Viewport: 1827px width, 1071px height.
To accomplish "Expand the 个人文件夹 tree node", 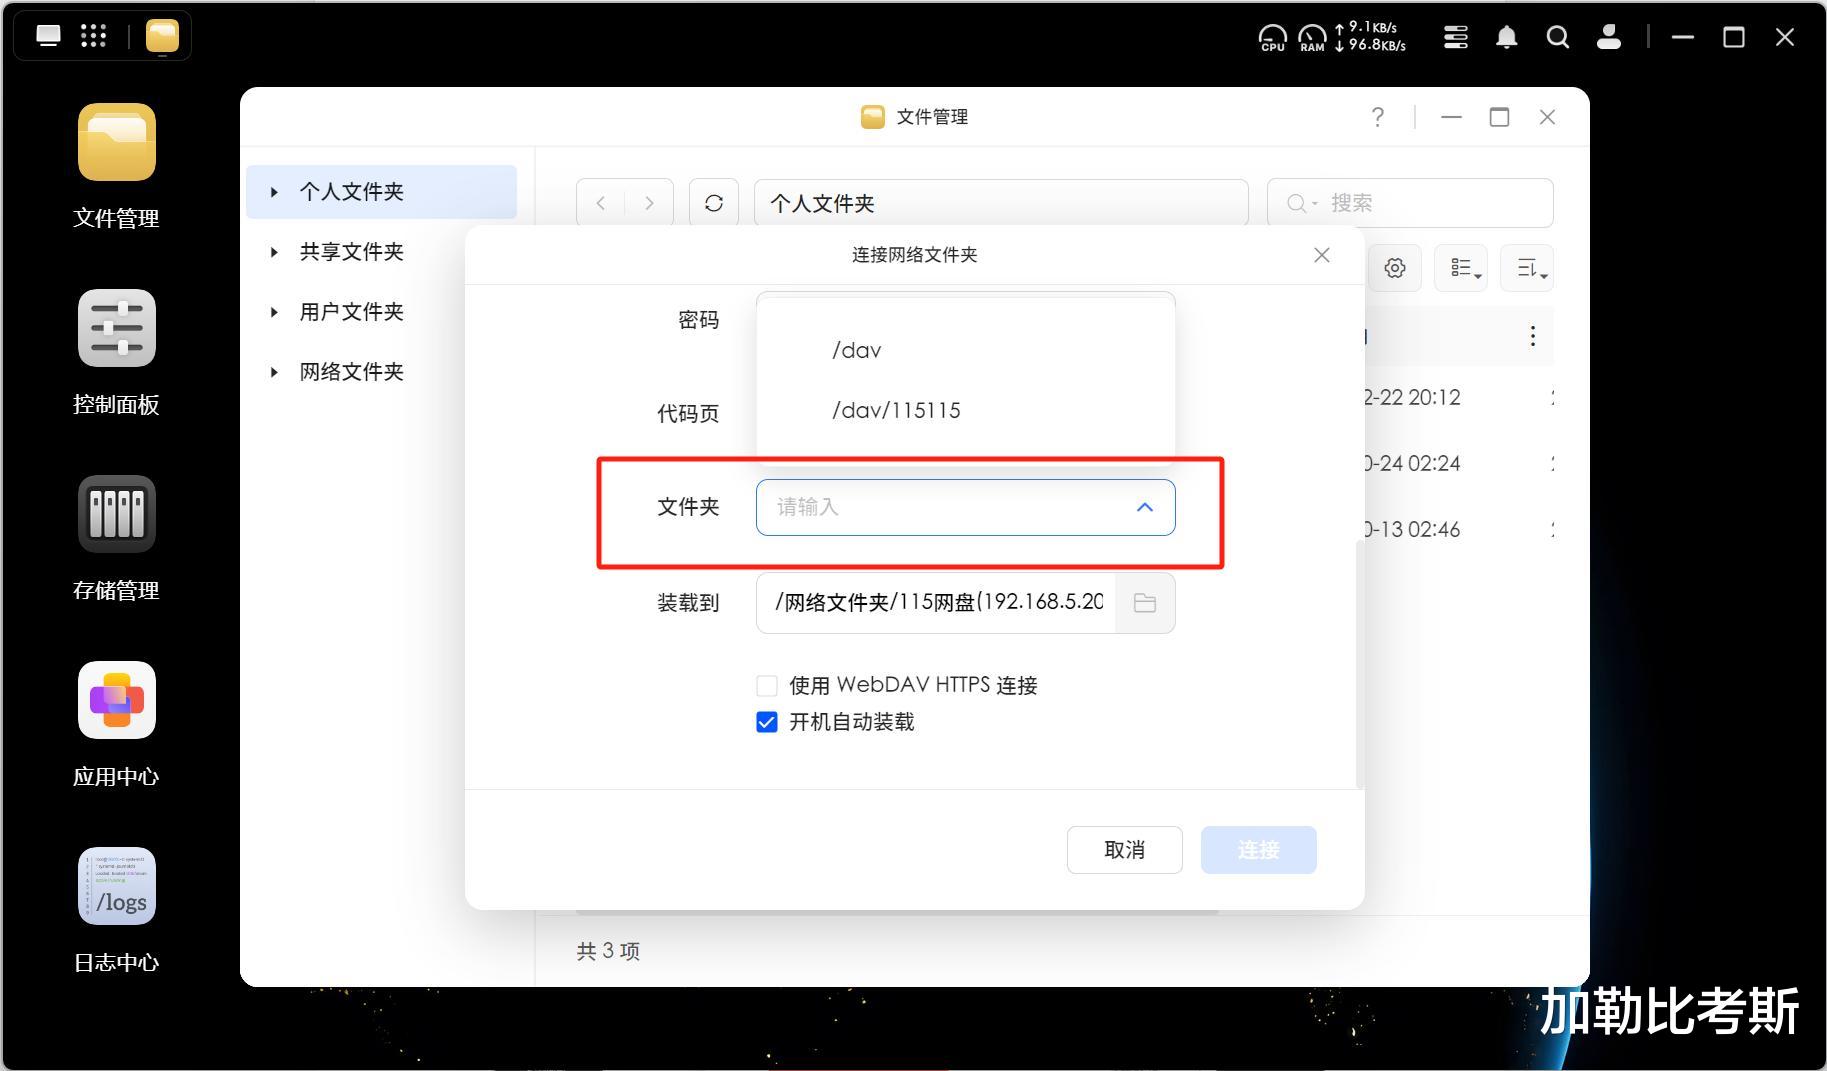I will click(274, 192).
